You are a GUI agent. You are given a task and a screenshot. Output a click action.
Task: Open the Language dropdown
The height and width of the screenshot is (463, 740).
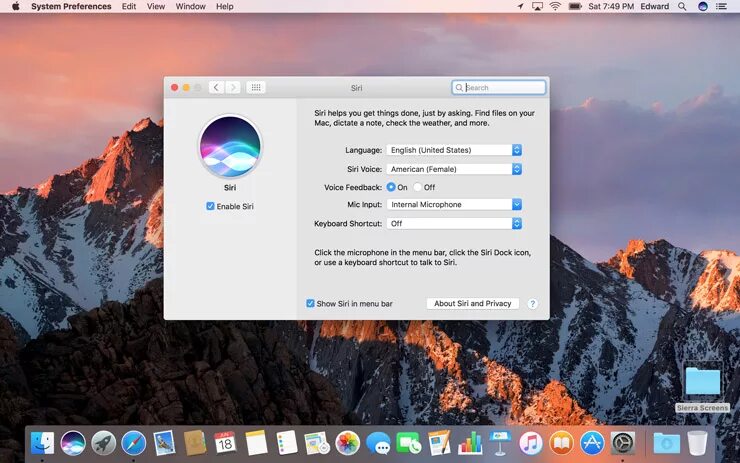coord(454,150)
